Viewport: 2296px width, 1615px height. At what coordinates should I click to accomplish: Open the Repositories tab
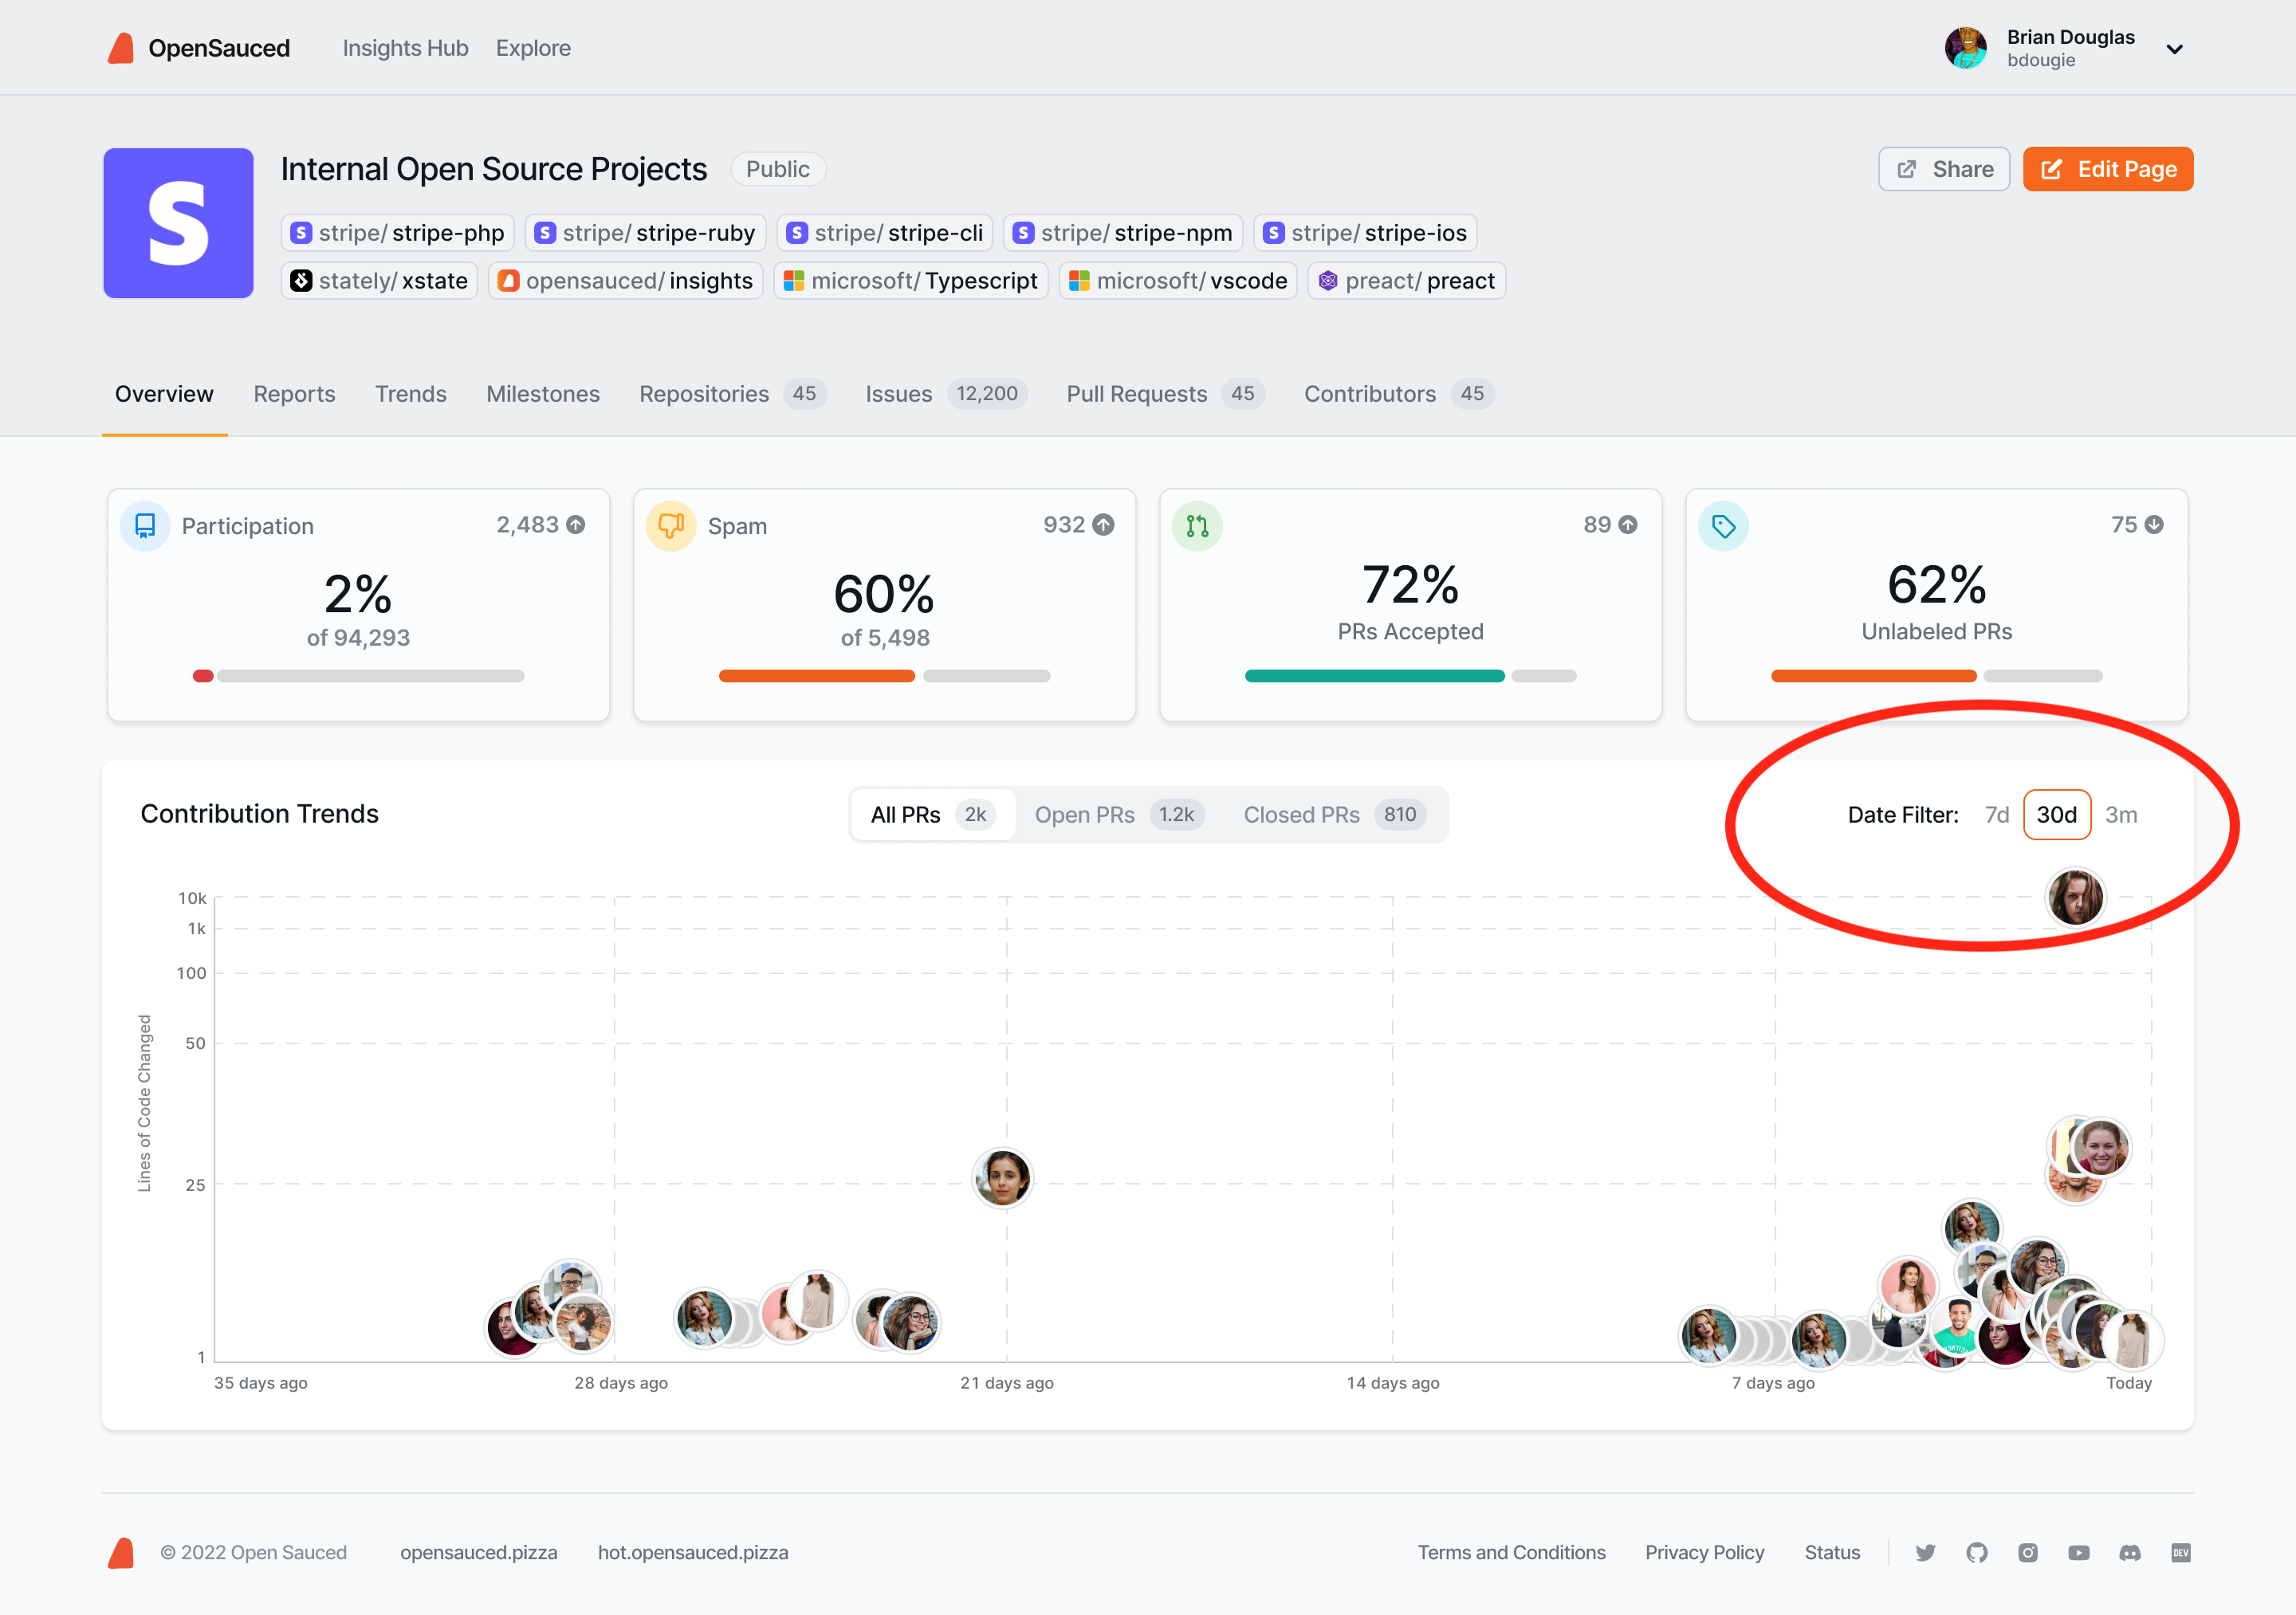733,394
